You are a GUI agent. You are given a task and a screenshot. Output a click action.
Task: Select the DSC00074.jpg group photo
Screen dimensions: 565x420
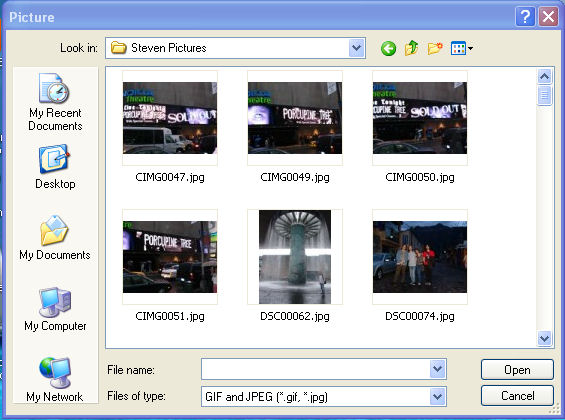point(420,257)
